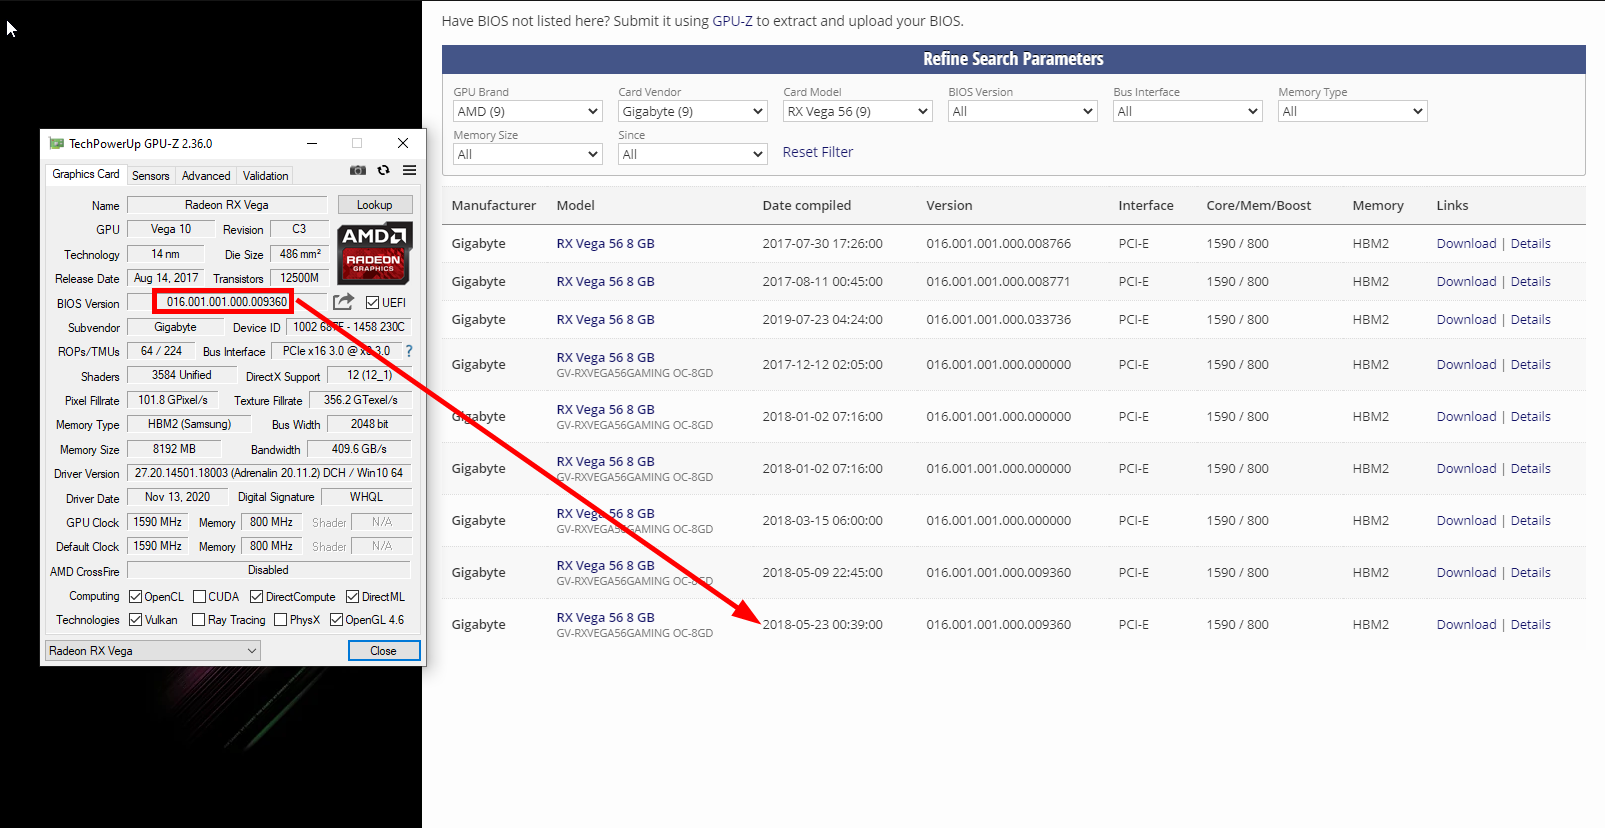Open Details for the 2017-12-12 BIOS
Image resolution: width=1605 pixels, height=828 pixels.
pos(1530,364)
